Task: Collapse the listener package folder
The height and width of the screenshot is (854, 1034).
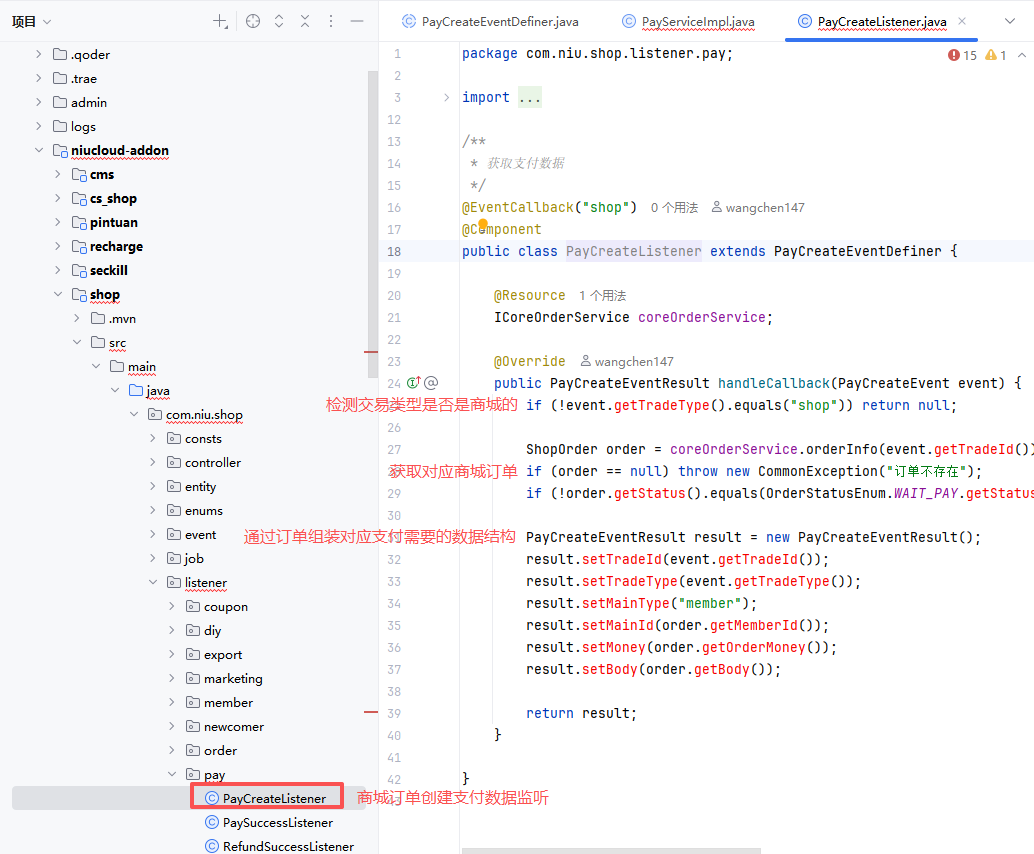Action: [x=153, y=583]
